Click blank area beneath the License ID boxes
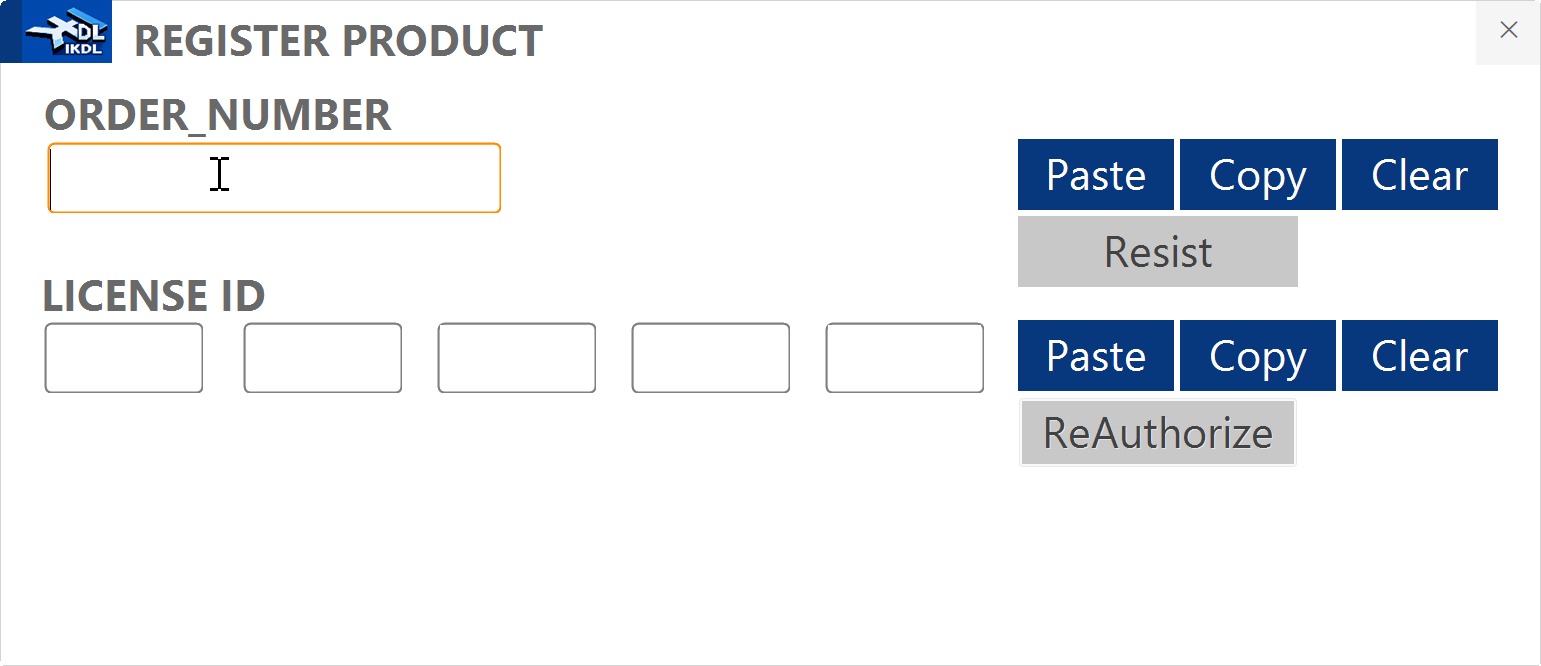This screenshot has width=1541, height=666. [x=500, y=520]
